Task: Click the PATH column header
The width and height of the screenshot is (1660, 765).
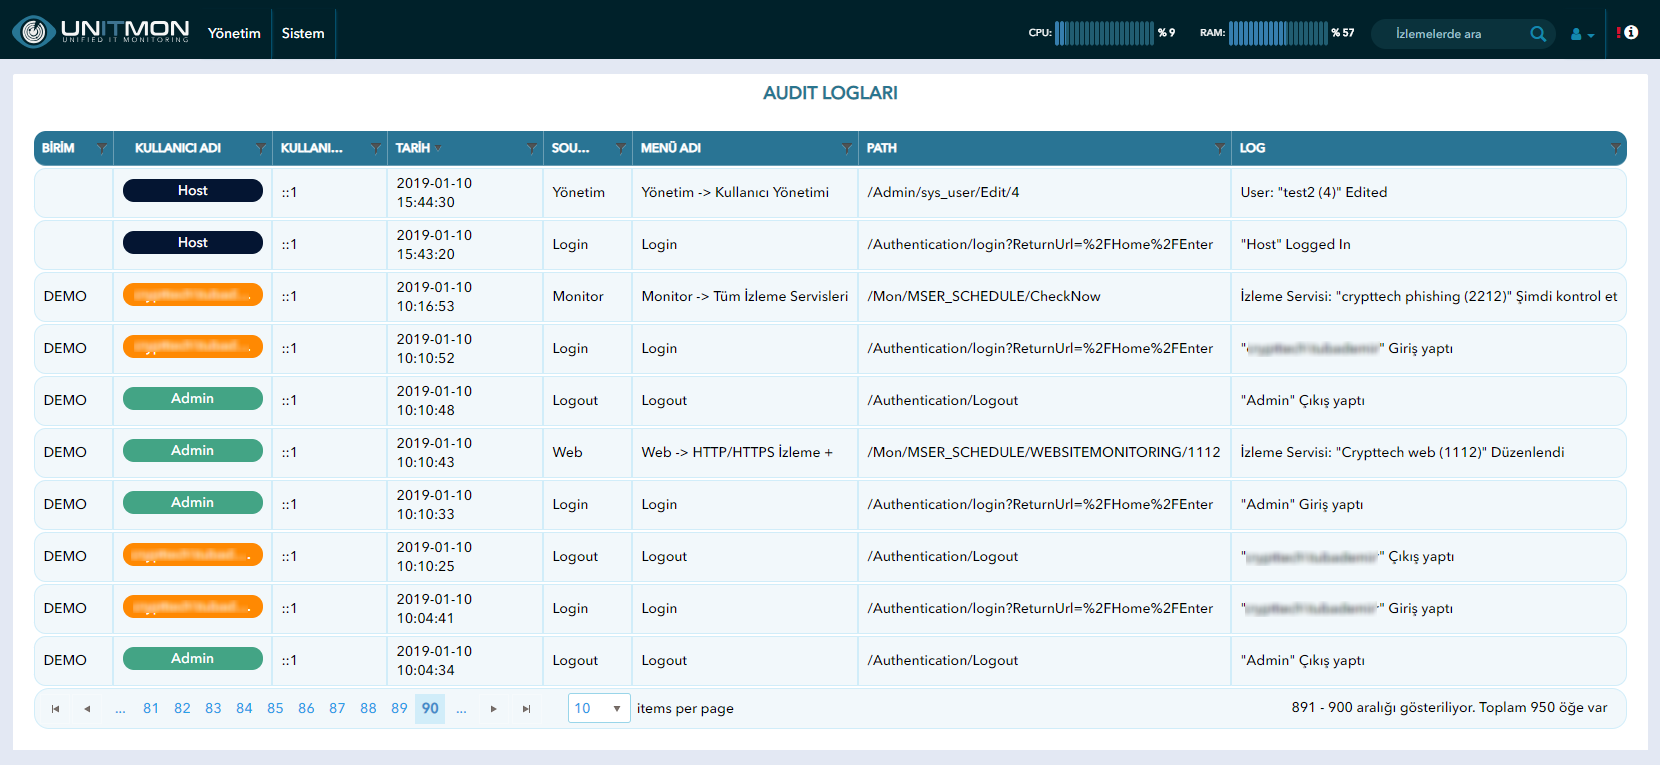Action: coord(882,148)
